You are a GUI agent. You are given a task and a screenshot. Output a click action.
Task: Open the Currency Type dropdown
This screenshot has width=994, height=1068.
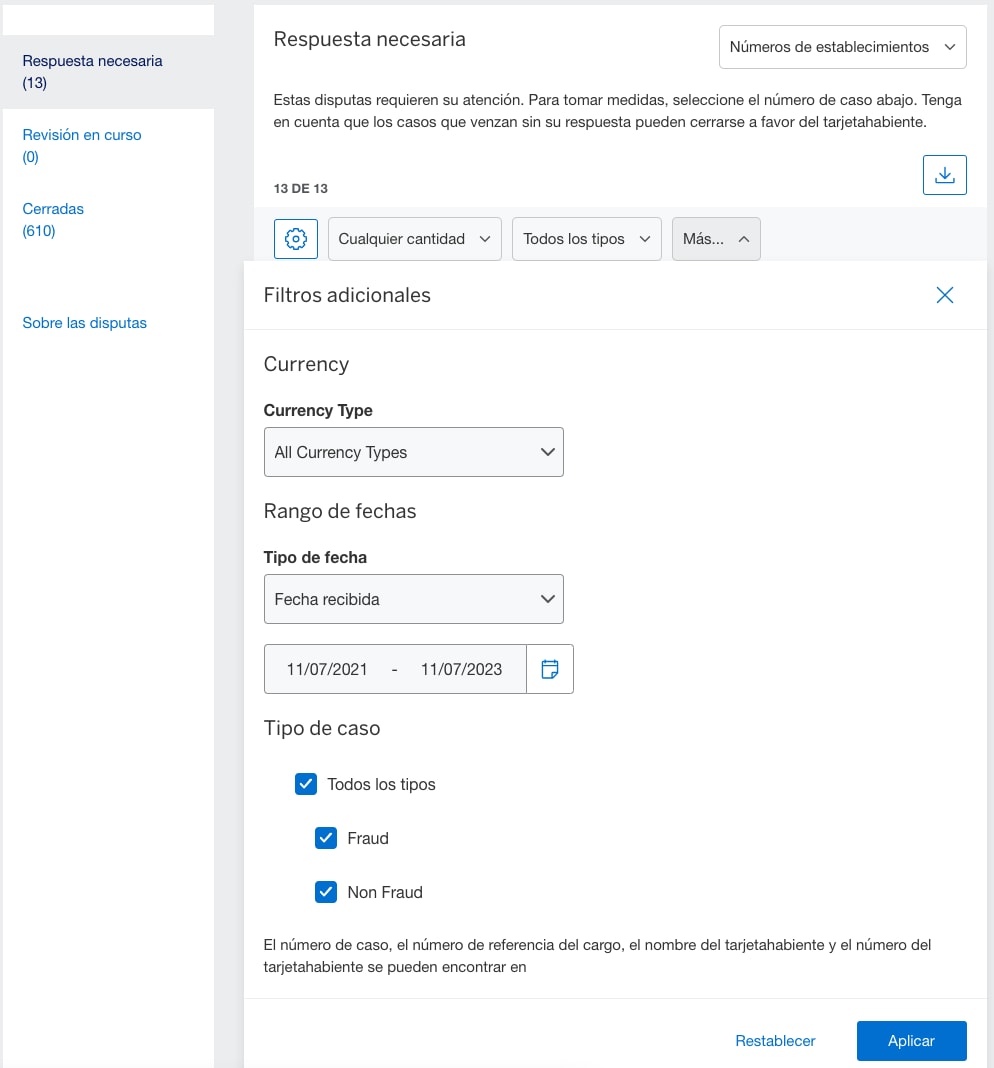click(x=413, y=452)
